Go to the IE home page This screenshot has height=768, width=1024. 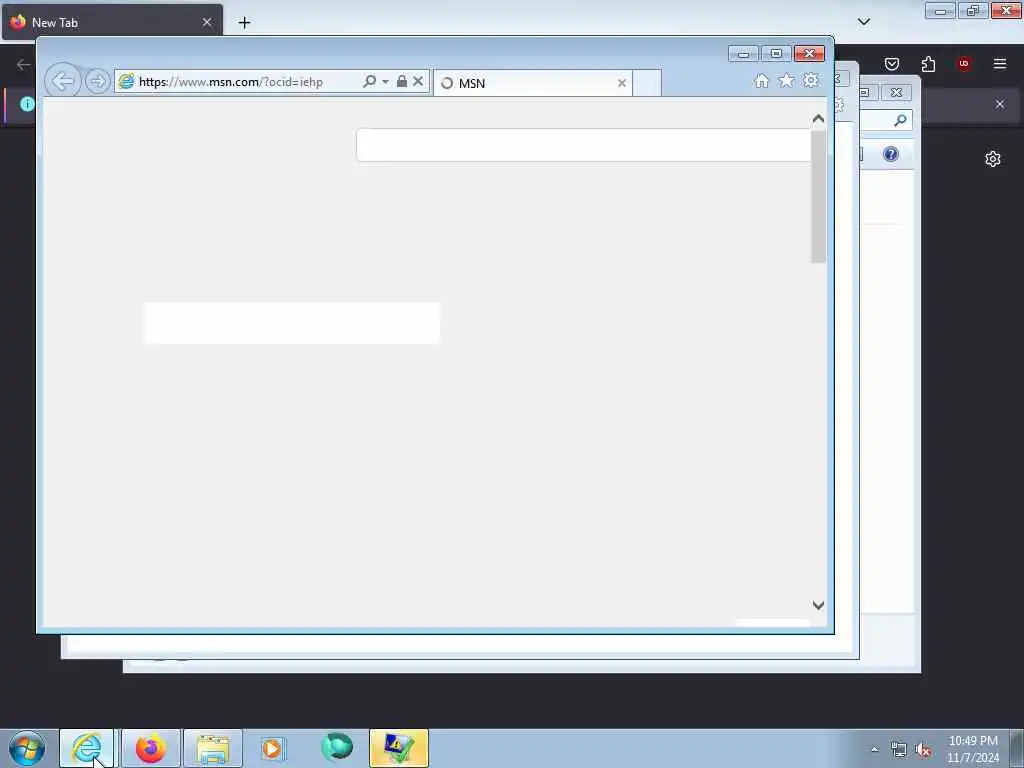(x=761, y=80)
